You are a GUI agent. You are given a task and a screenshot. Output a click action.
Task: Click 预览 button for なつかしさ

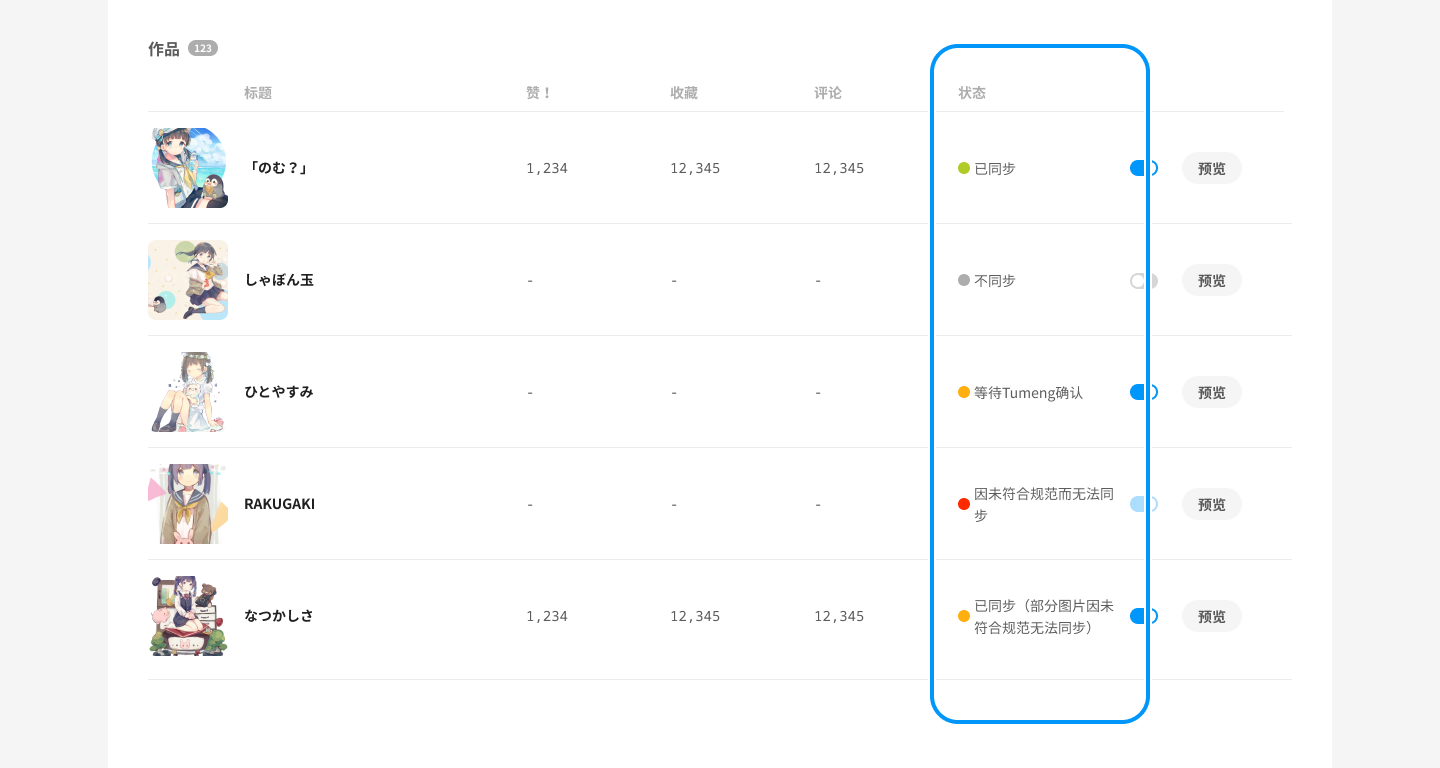click(x=1211, y=616)
